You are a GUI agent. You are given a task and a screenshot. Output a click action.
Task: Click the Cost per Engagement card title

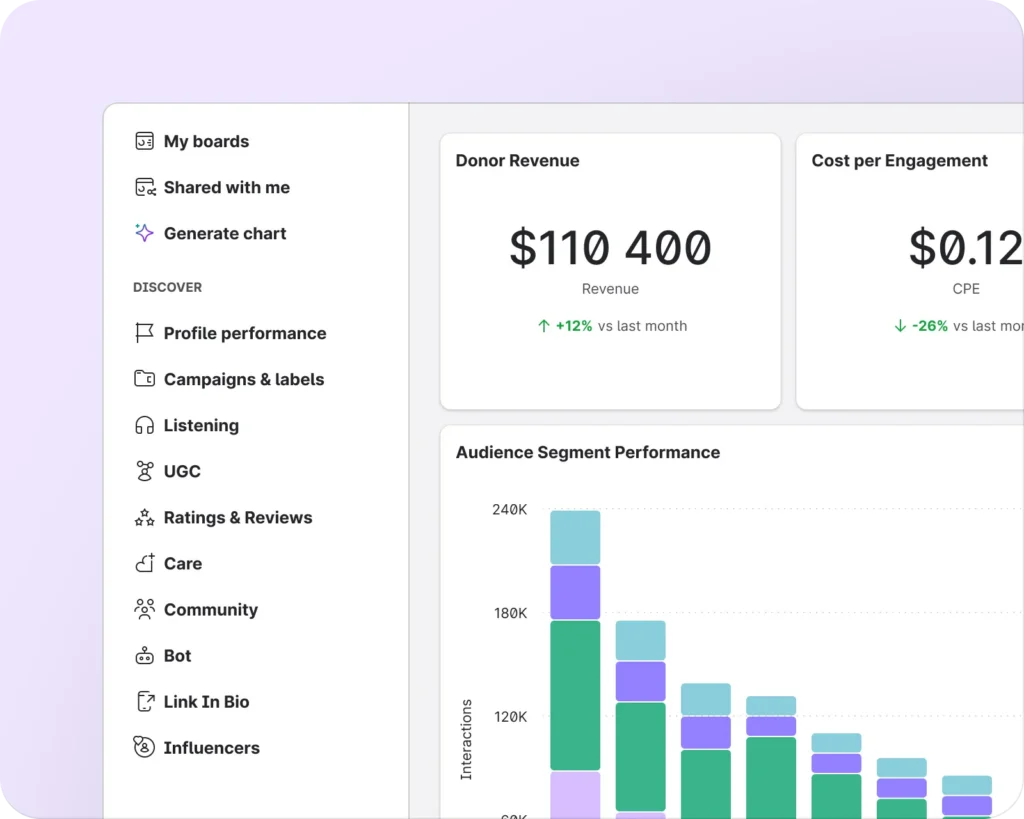pyautogui.click(x=899, y=161)
